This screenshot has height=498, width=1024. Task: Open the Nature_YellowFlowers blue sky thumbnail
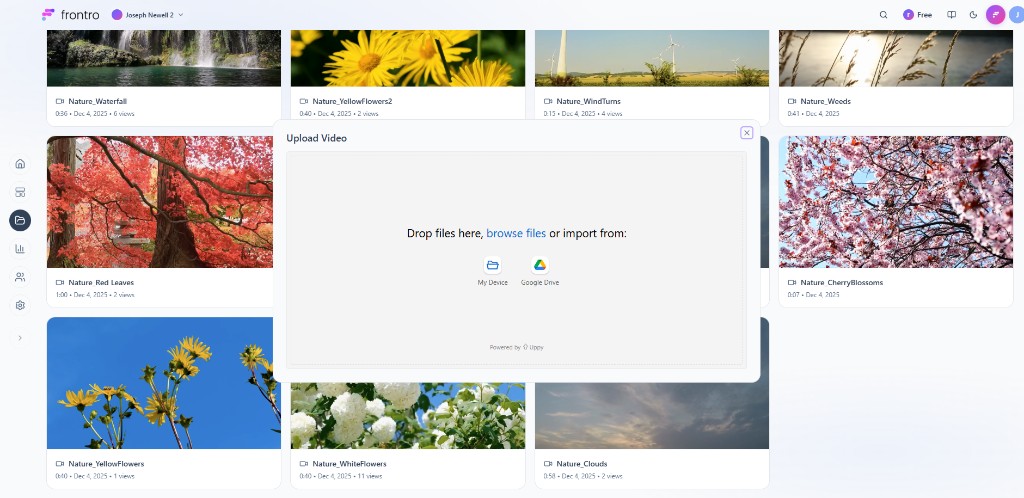pyautogui.click(x=164, y=382)
